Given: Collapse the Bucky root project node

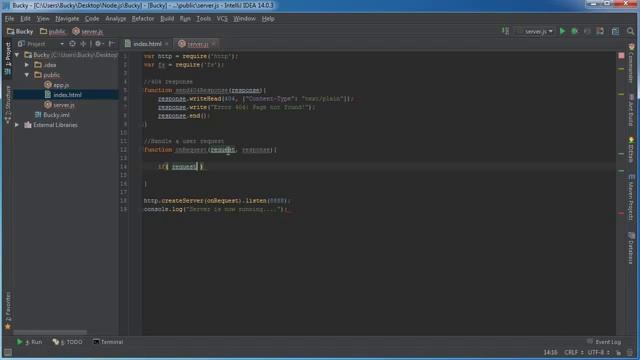Looking at the screenshot, I should pyautogui.click(x=17, y=55).
